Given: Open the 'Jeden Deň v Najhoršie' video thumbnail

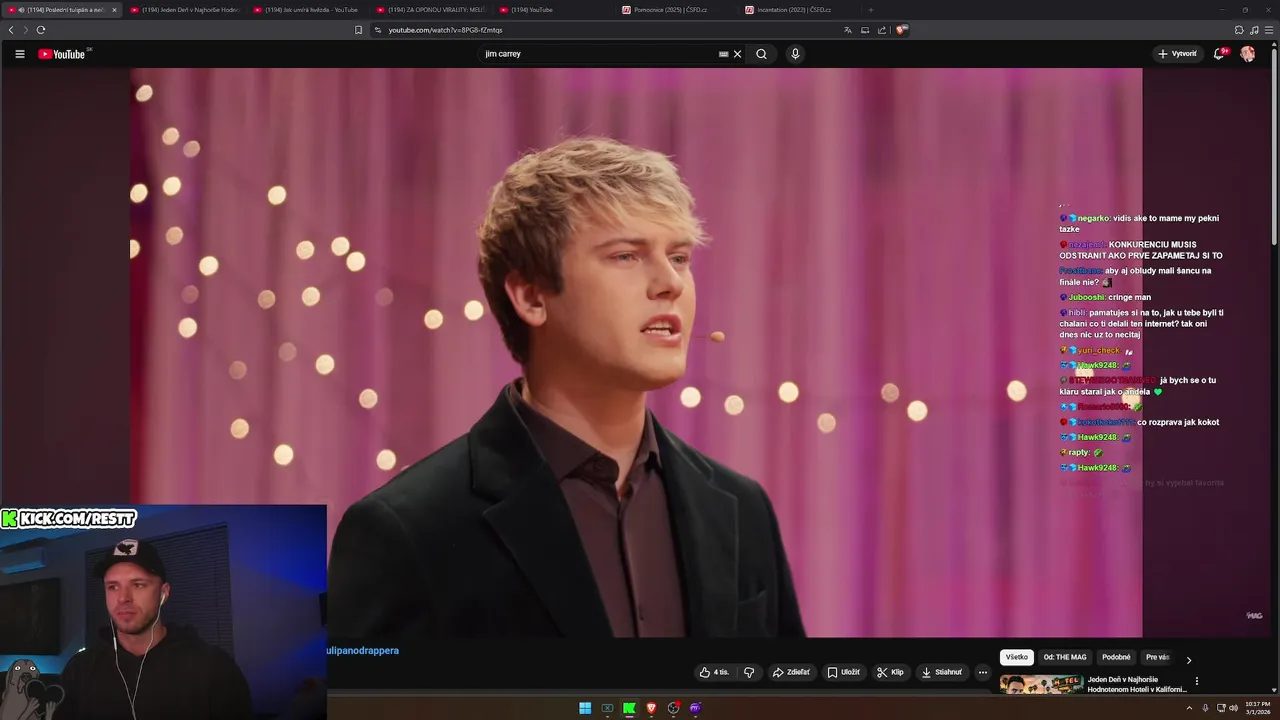Looking at the screenshot, I should (1042, 685).
